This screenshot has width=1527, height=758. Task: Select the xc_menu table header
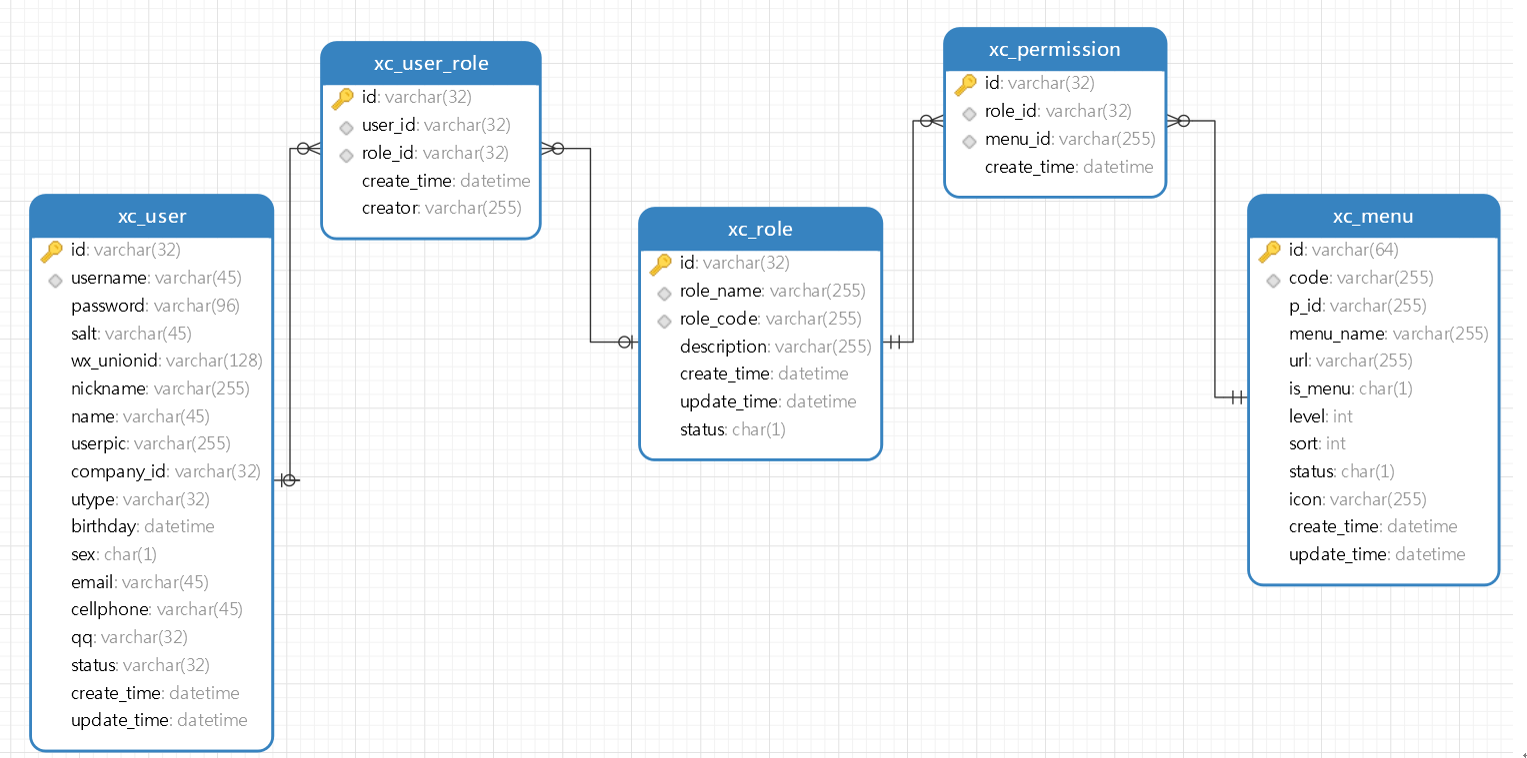1373,216
